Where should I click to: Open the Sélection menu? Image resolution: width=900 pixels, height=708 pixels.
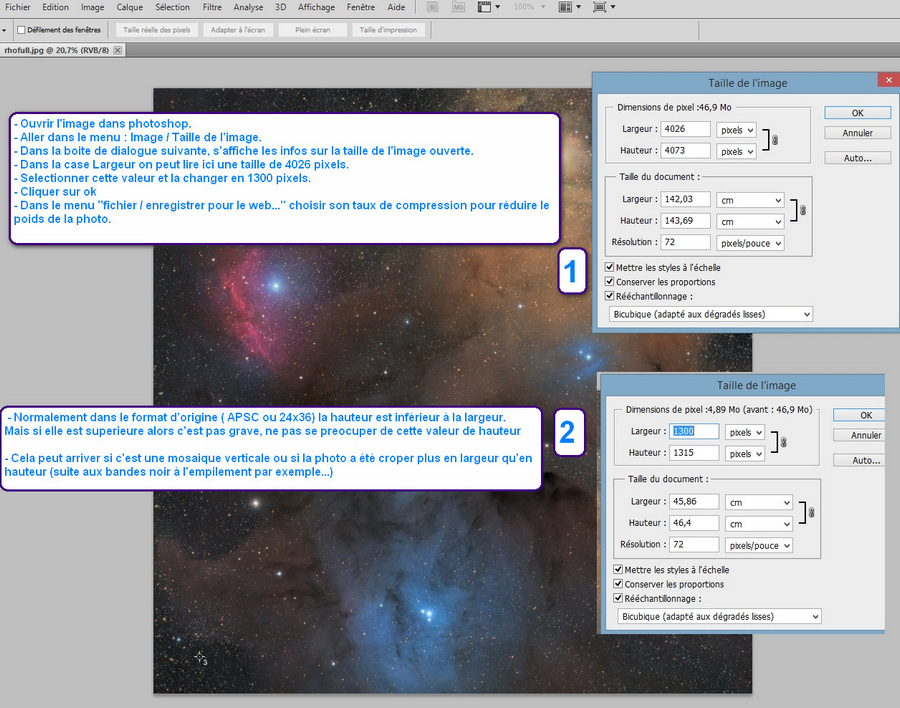172,7
